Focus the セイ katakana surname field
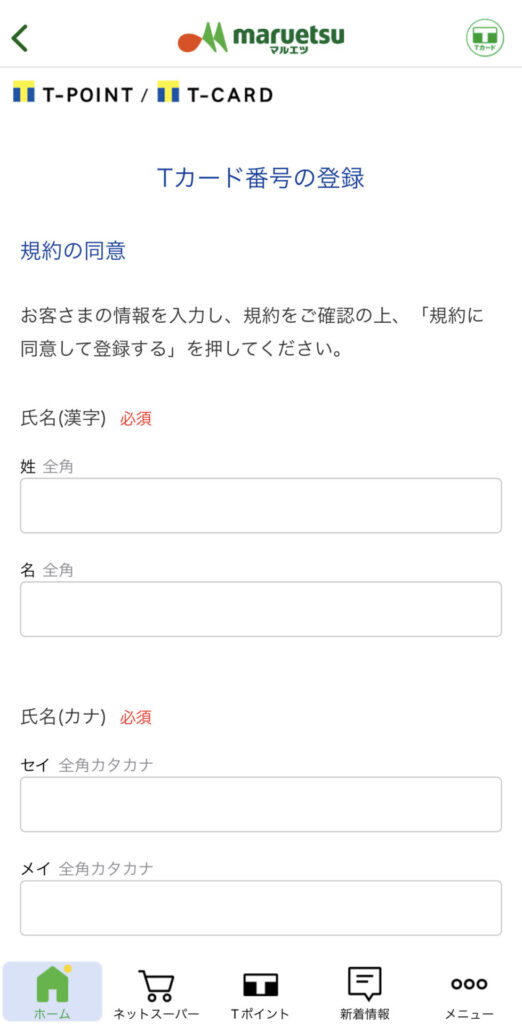The width and height of the screenshot is (522, 1024). [261, 804]
